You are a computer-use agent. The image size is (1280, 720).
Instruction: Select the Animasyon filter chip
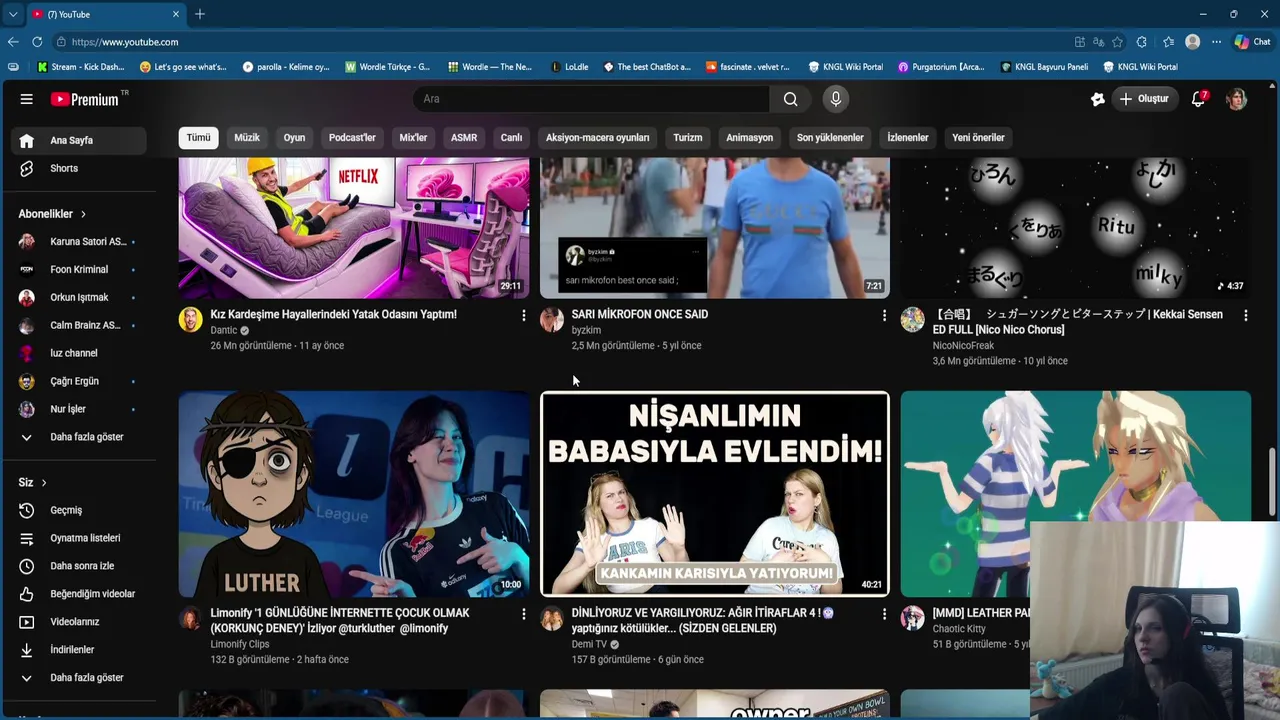[749, 138]
